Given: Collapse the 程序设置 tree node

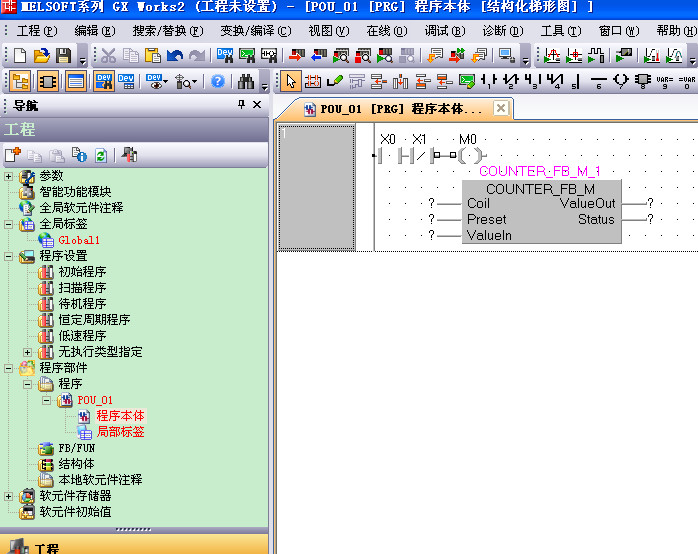Looking at the screenshot, I should point(9,256).
